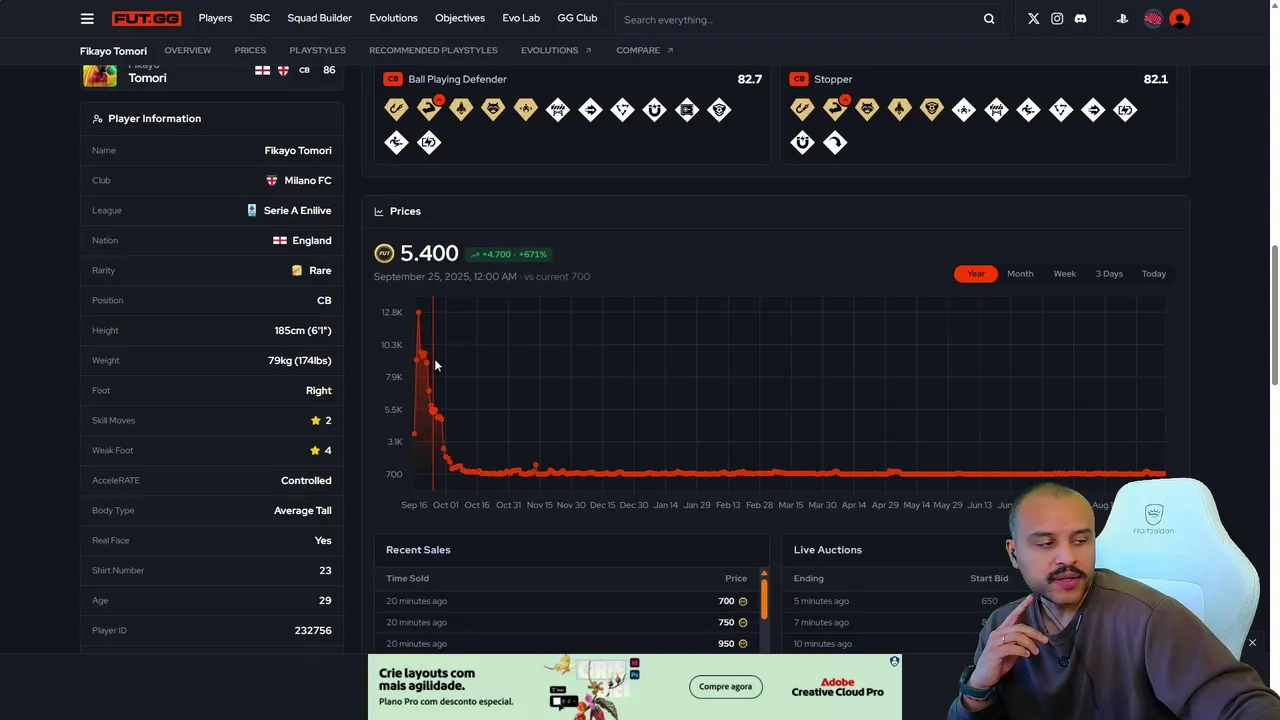Click the England flag in Nation row
This screenshot has width=1280, height=720.
pyautogui.click(x=280, y=240)
